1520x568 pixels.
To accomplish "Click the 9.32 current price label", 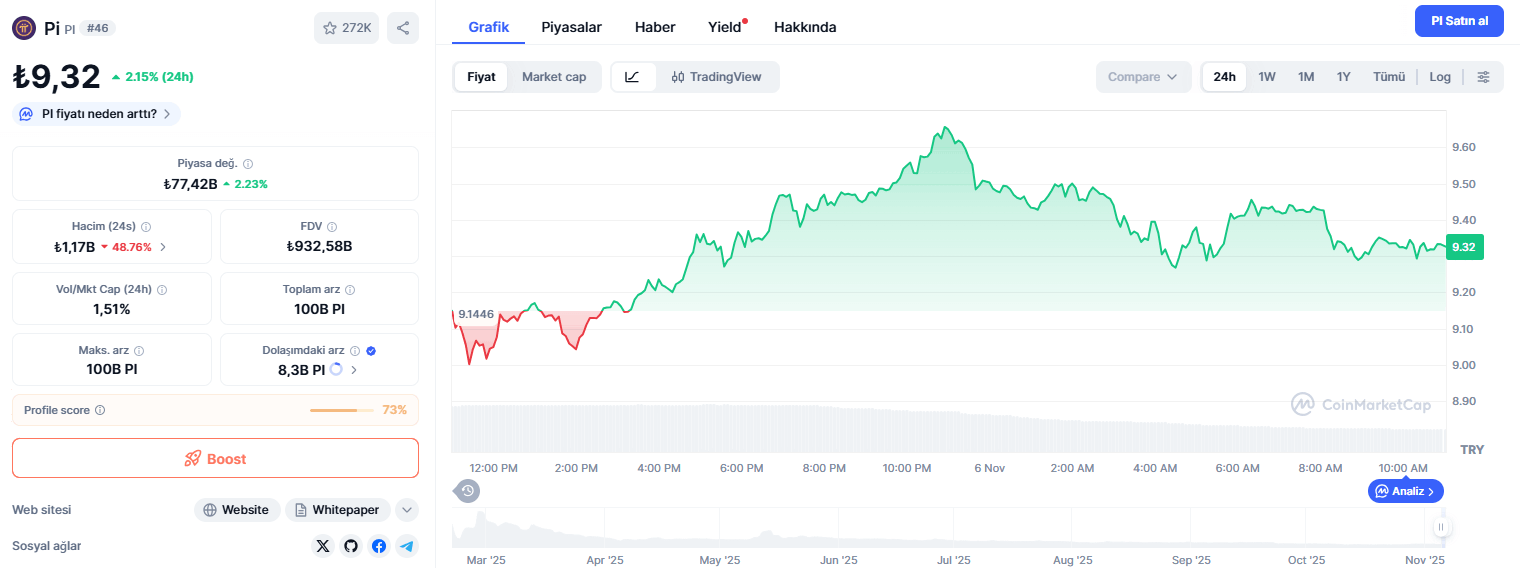I will pyautogui.click(x=1464, y=247).
